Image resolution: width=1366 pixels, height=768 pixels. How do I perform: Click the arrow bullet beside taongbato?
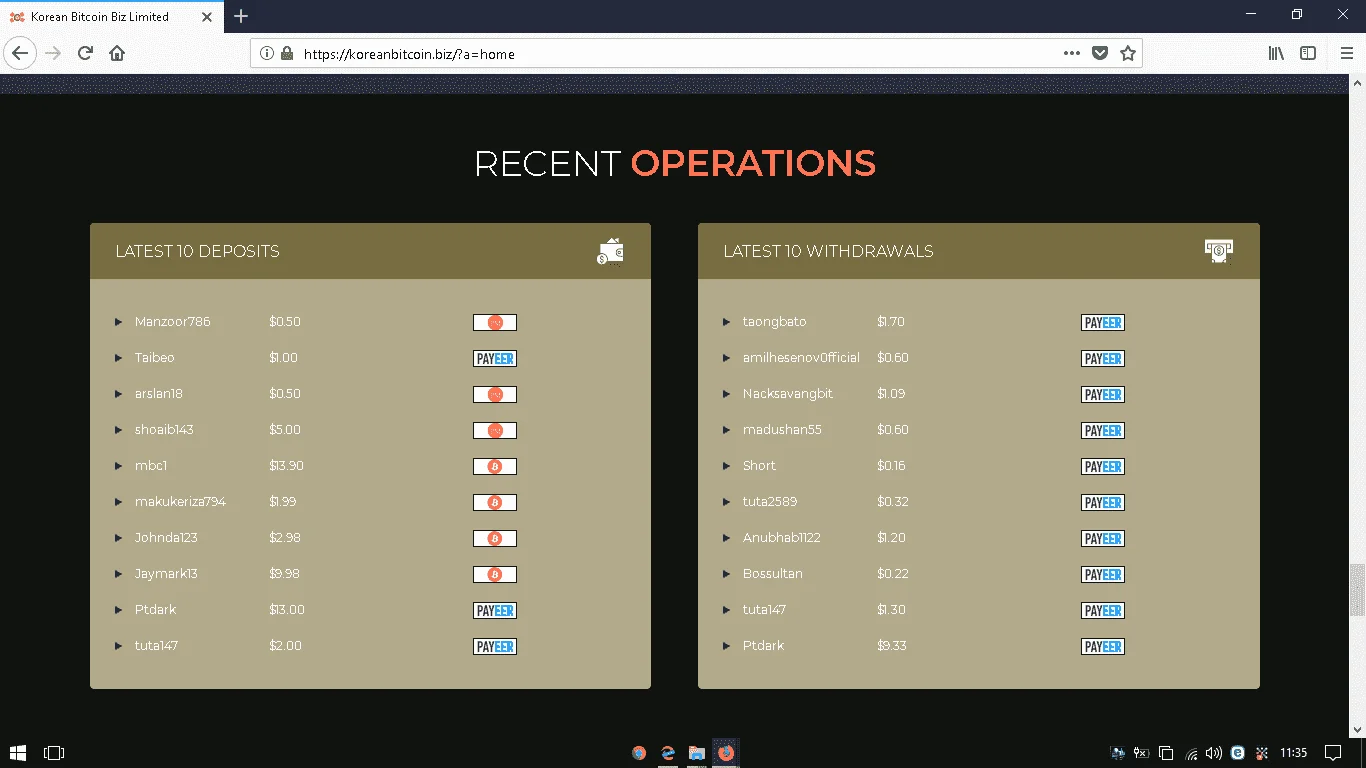click(x=726, y=322)
